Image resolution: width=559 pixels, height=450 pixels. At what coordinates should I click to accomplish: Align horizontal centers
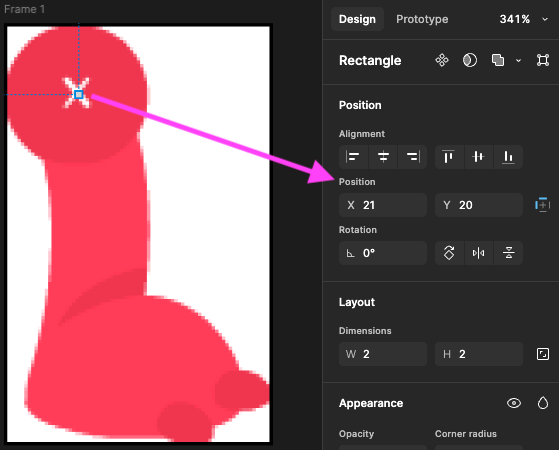tap(383, 157)
